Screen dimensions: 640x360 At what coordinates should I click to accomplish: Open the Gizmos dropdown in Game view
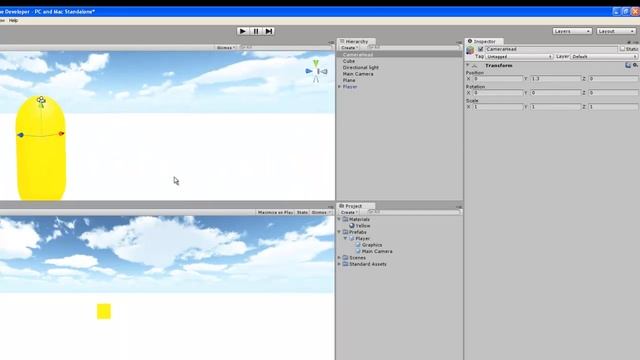[x=321, y=212]
